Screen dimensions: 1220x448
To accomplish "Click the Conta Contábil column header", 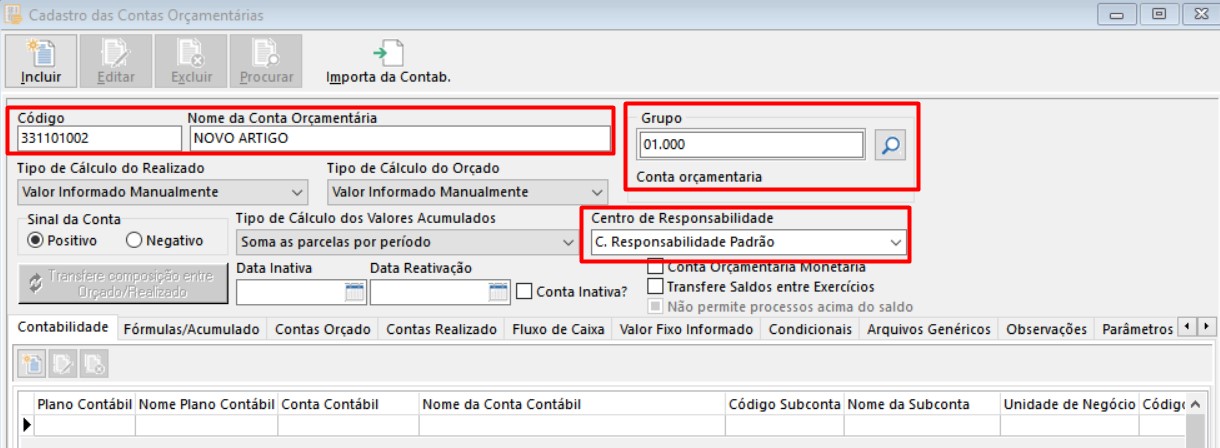I will [x=348, y=404].
